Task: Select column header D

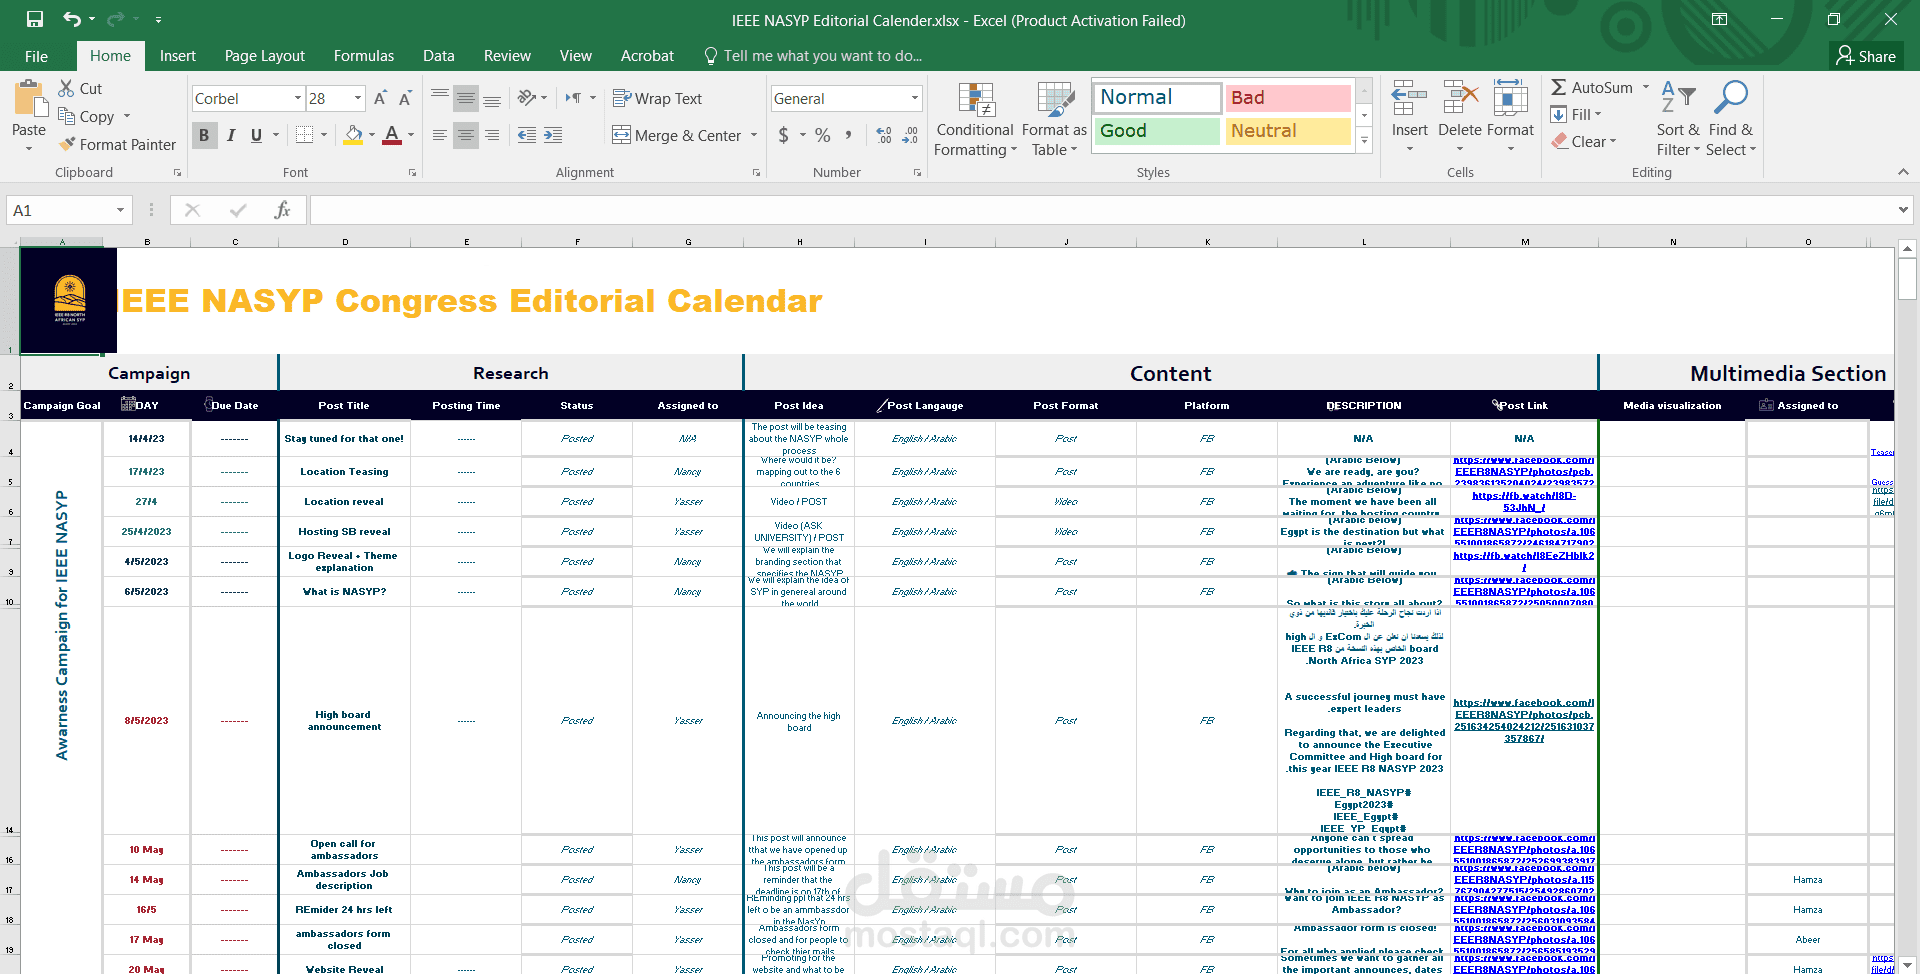Action: click(x=345, y=242)
